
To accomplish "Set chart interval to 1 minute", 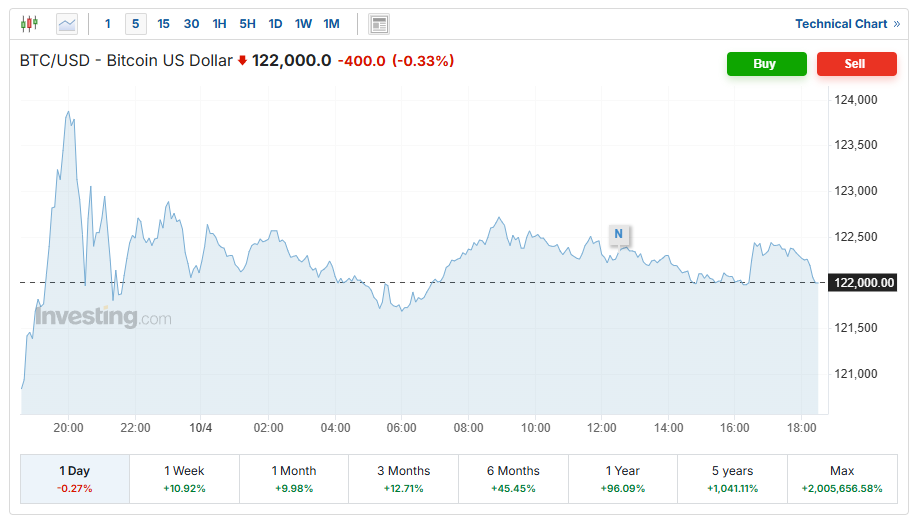I will pyautogui.click(x=108, y=24).
